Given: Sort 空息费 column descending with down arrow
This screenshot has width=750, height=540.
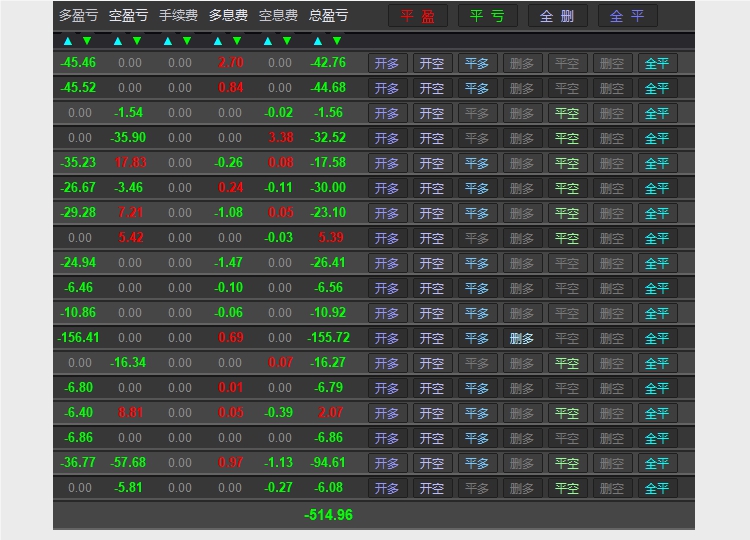Looking at the screenshot, I should click(287, 41).
